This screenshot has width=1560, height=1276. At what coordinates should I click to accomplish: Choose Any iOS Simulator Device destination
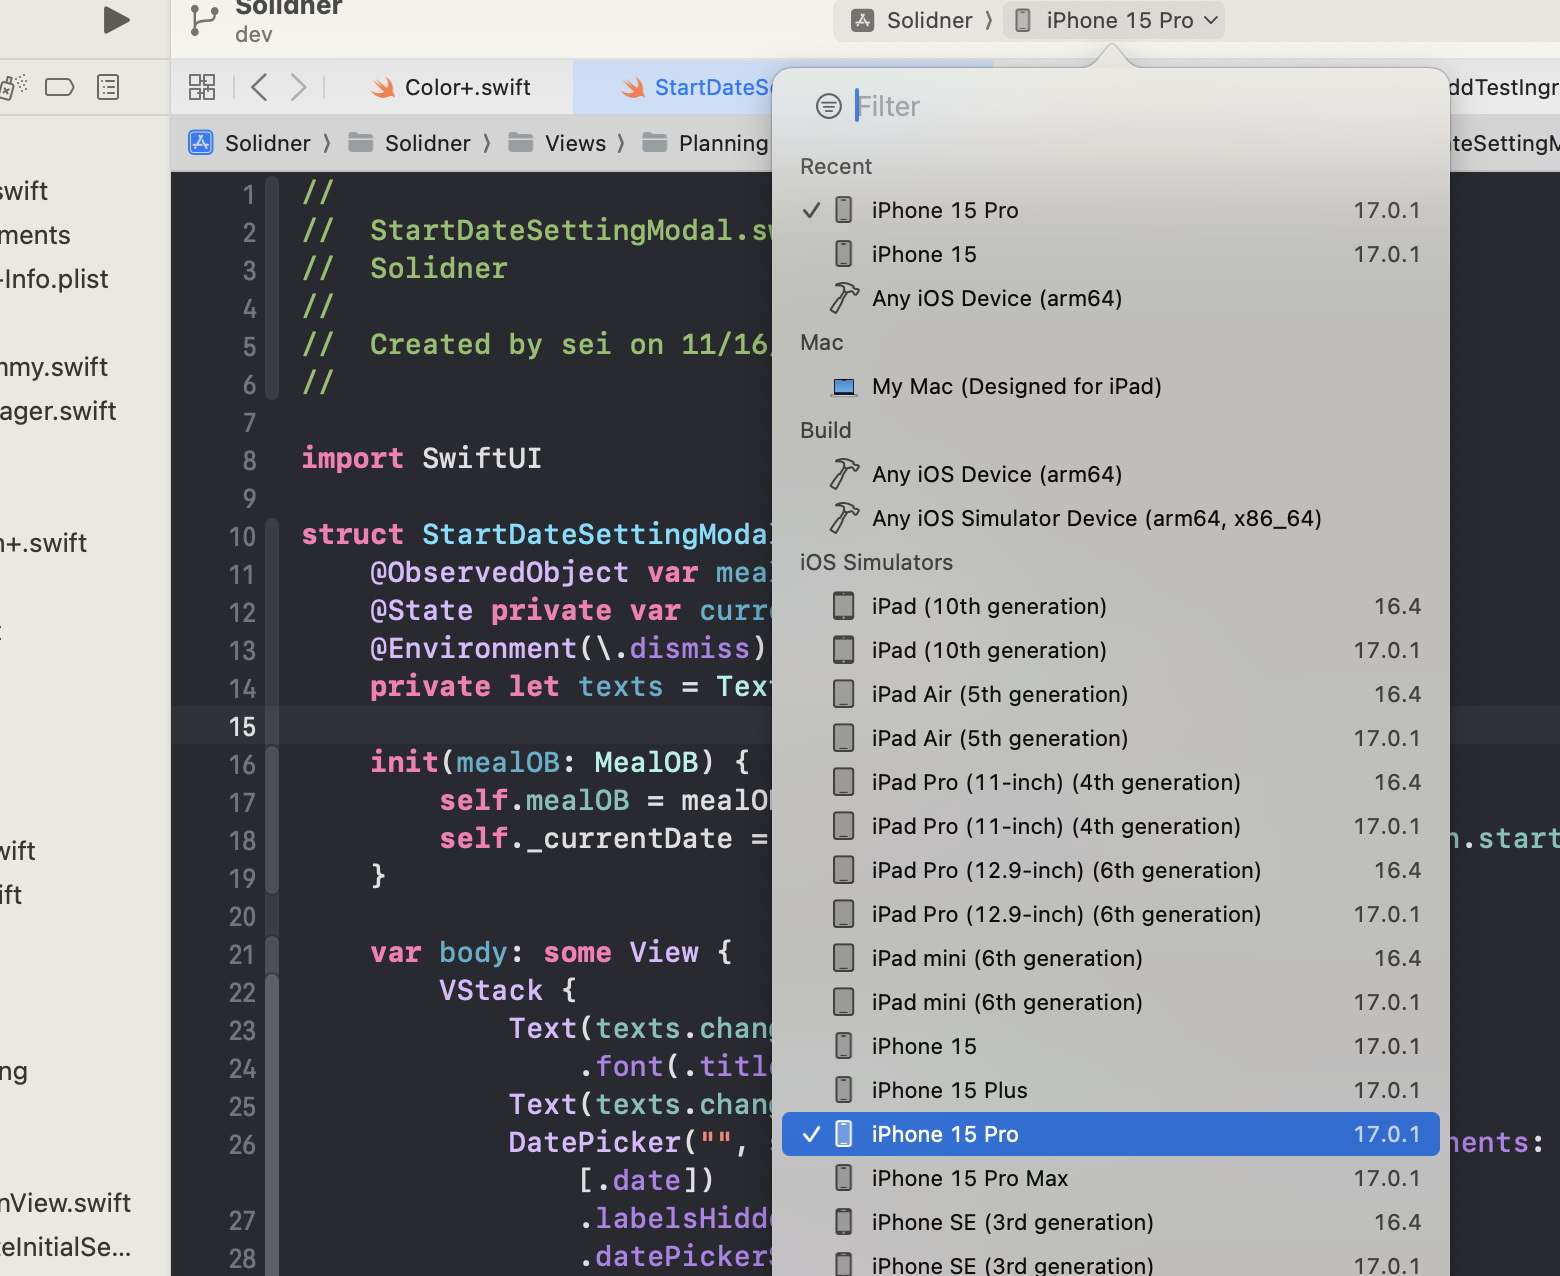(x=1110, y=518)
